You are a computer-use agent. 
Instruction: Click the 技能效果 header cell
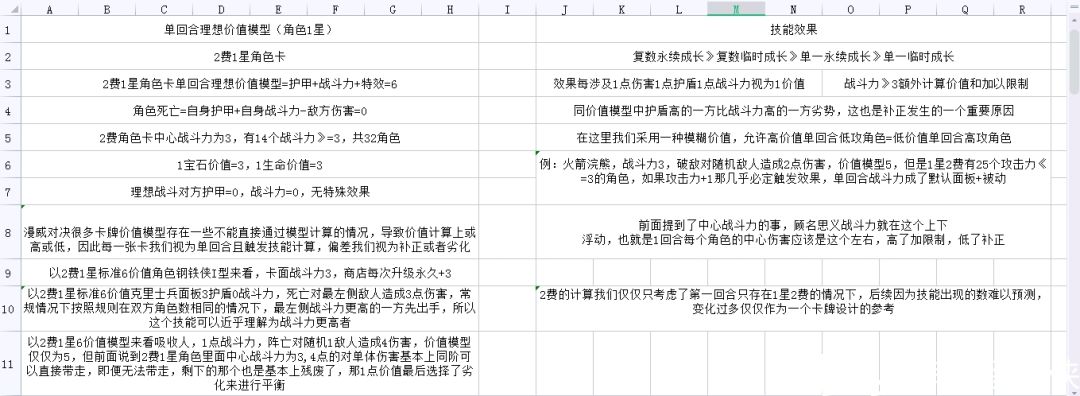click(793, 30)
